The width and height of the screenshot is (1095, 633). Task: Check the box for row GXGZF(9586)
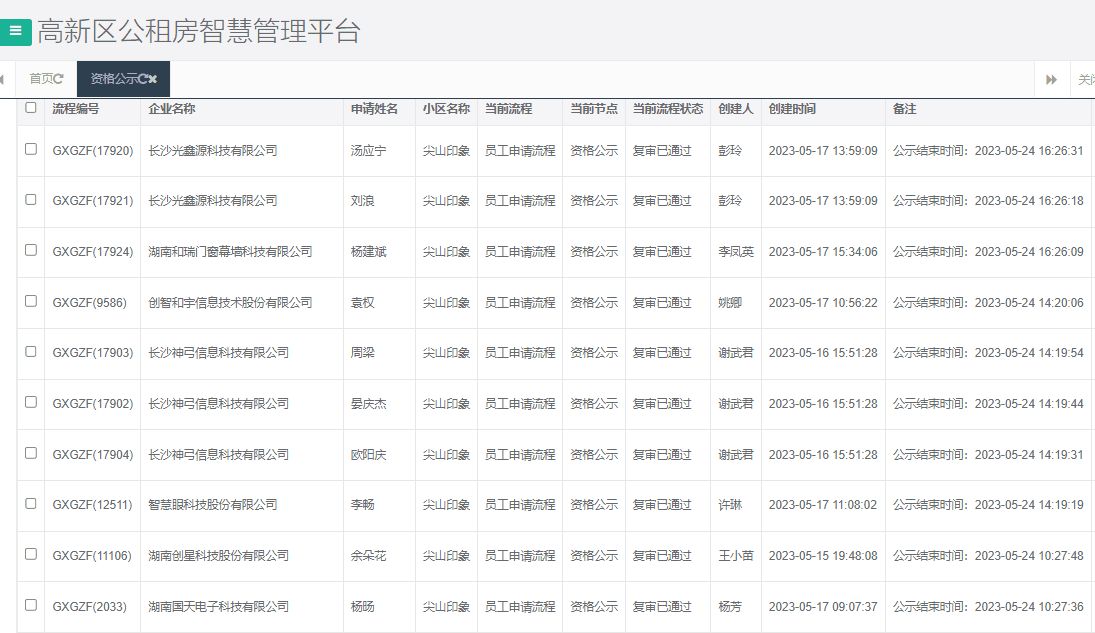pyautogui.click(x=31, y=302)
